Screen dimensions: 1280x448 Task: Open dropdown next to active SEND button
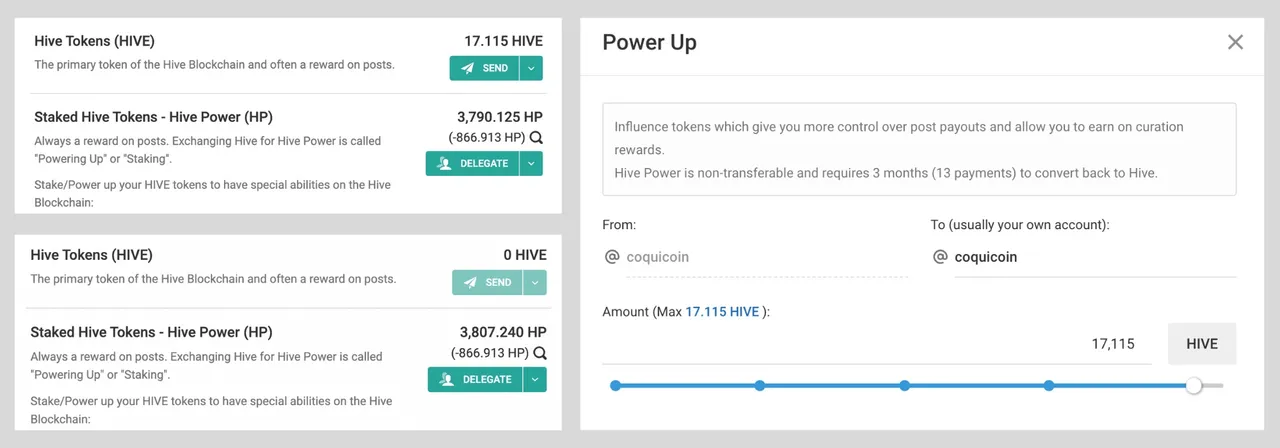532,68
